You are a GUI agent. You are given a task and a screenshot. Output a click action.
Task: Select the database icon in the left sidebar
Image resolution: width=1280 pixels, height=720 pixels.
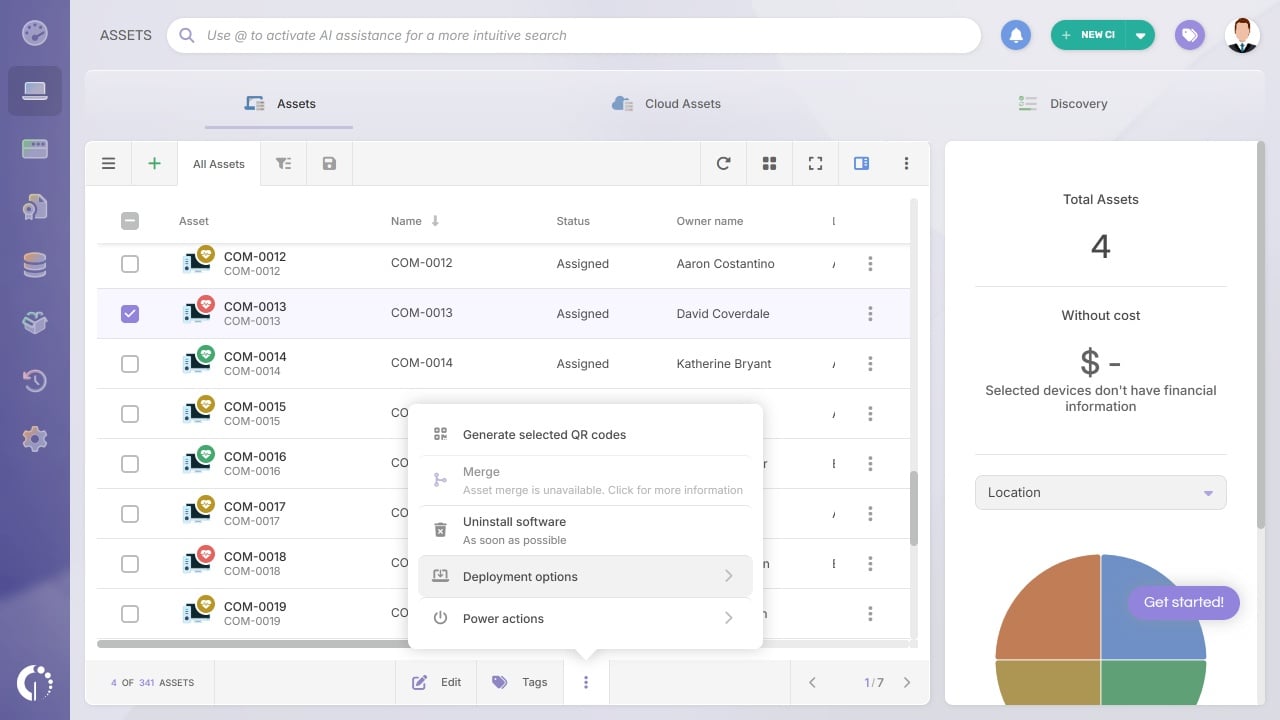pos(36,264)
